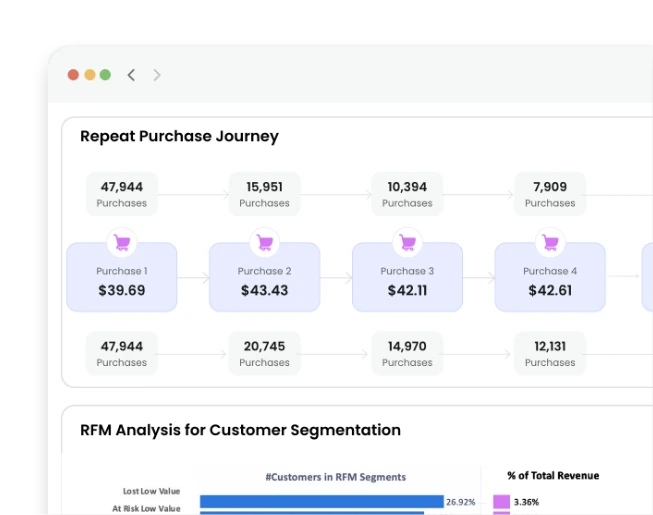Click RFM Analysis for Customer Segmentation heading
The width and height of the screenshot is (653, 515).
[x=240, y=430]
